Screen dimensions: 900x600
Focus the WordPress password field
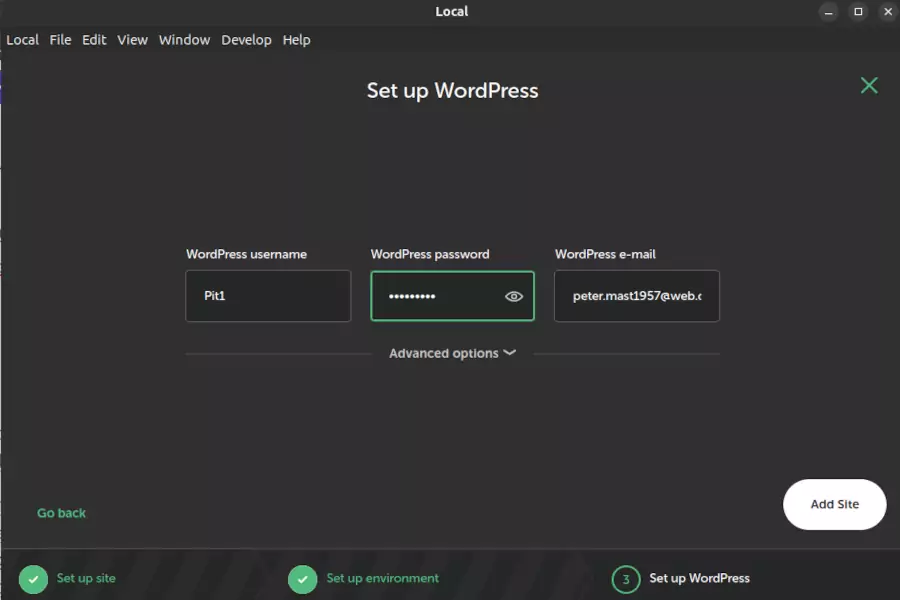452,296
